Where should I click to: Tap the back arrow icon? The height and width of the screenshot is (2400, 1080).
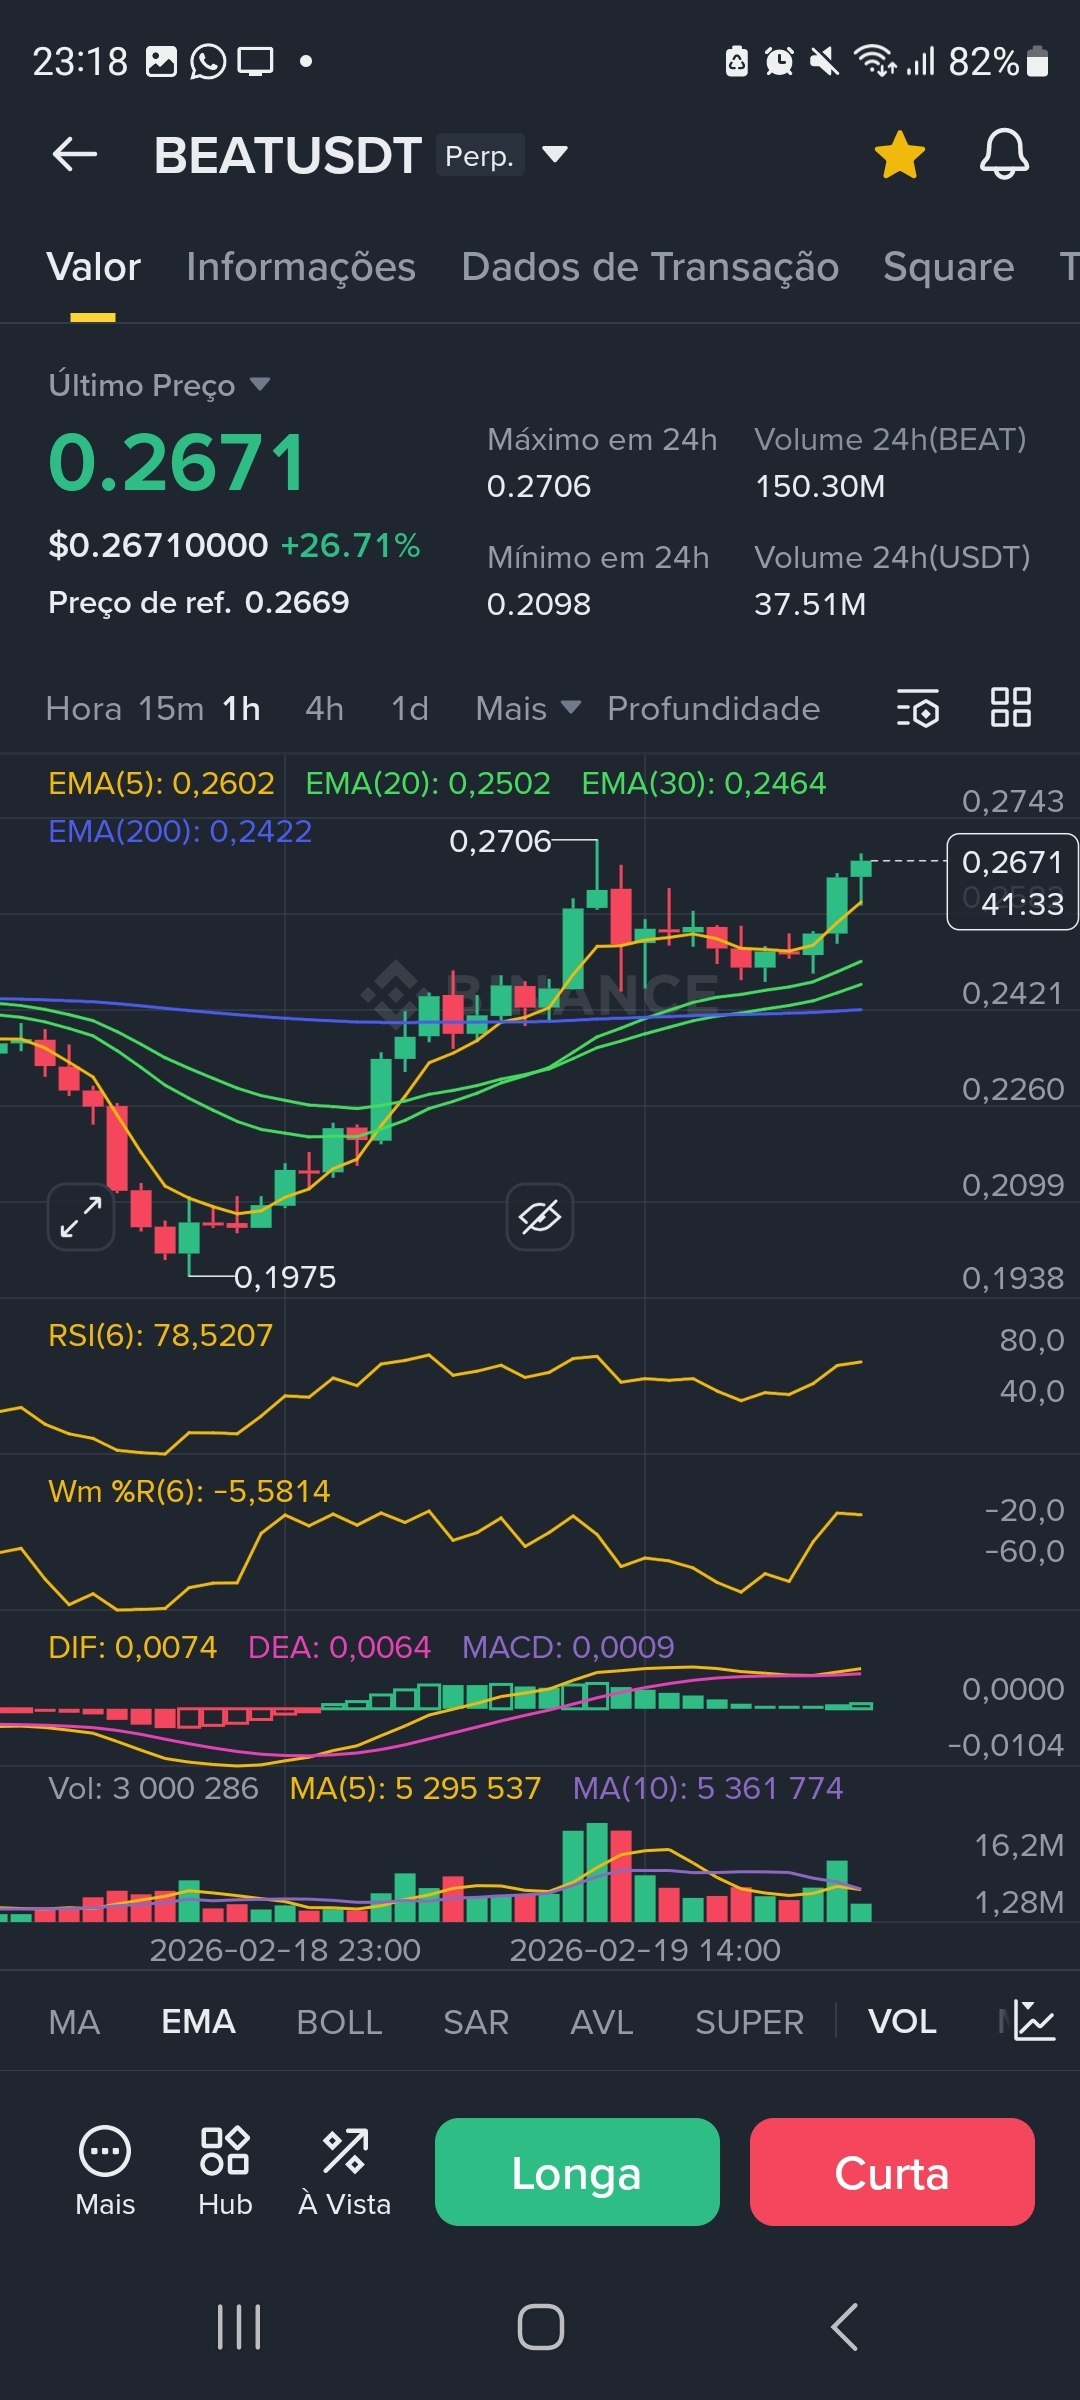pyautogui.click(x=75, y=155)
